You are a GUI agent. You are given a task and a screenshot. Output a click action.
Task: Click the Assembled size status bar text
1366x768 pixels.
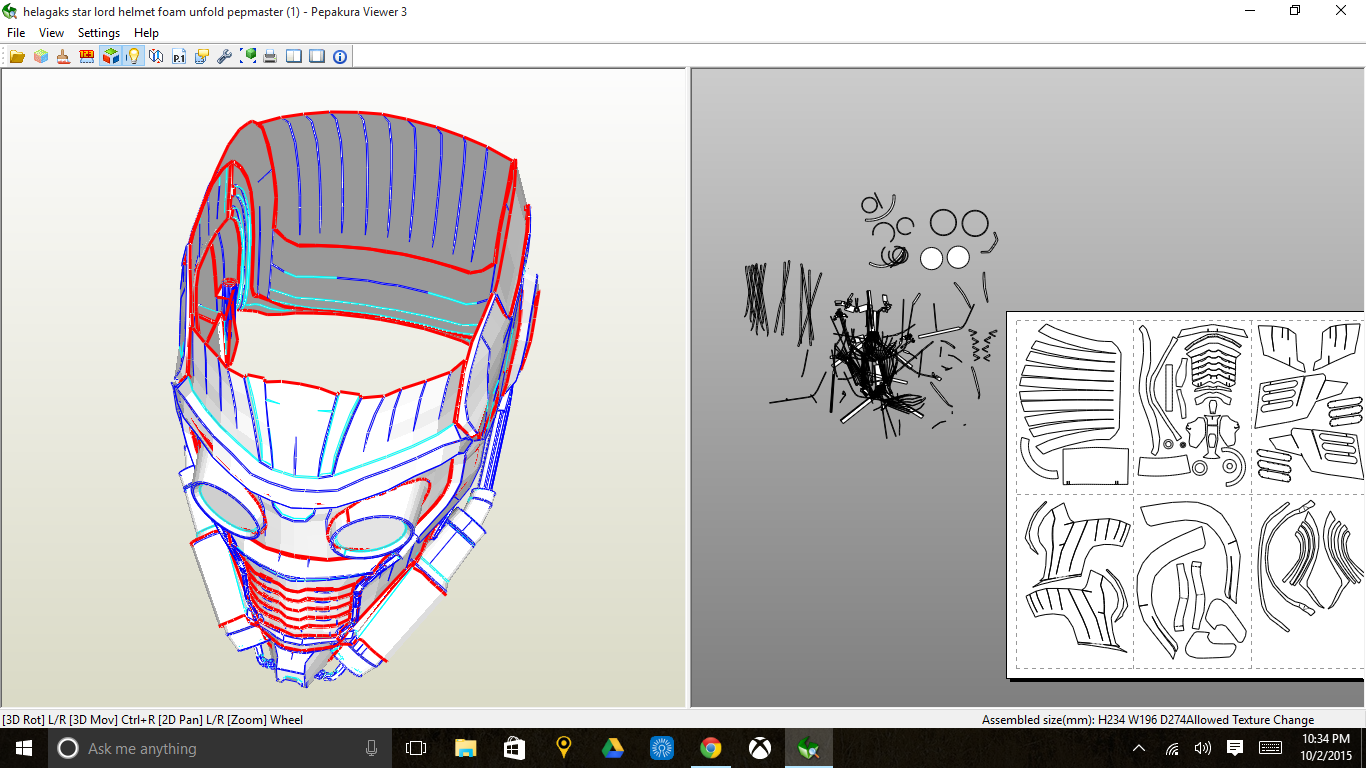(1147, 720)
